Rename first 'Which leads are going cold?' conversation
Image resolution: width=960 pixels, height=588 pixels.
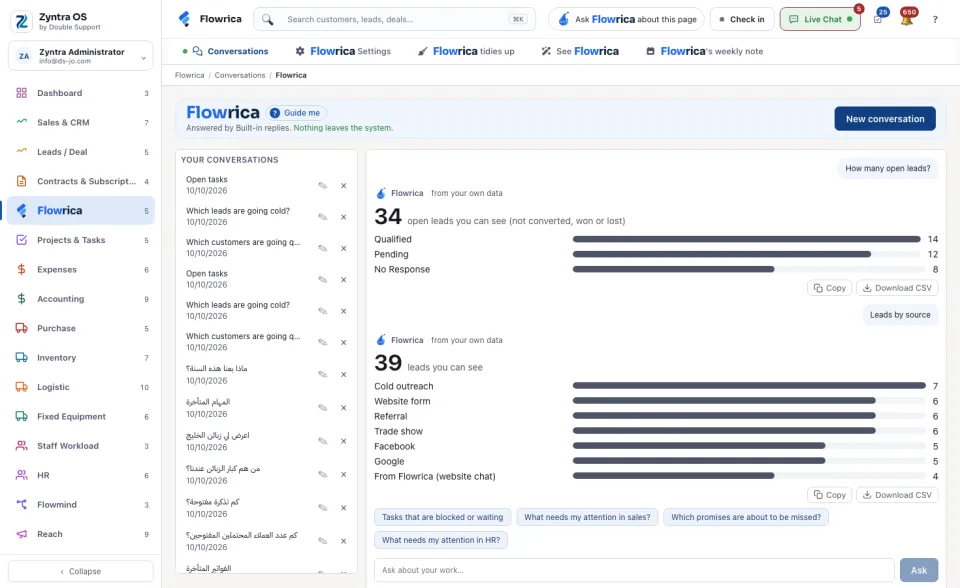[x=323, y=217]
